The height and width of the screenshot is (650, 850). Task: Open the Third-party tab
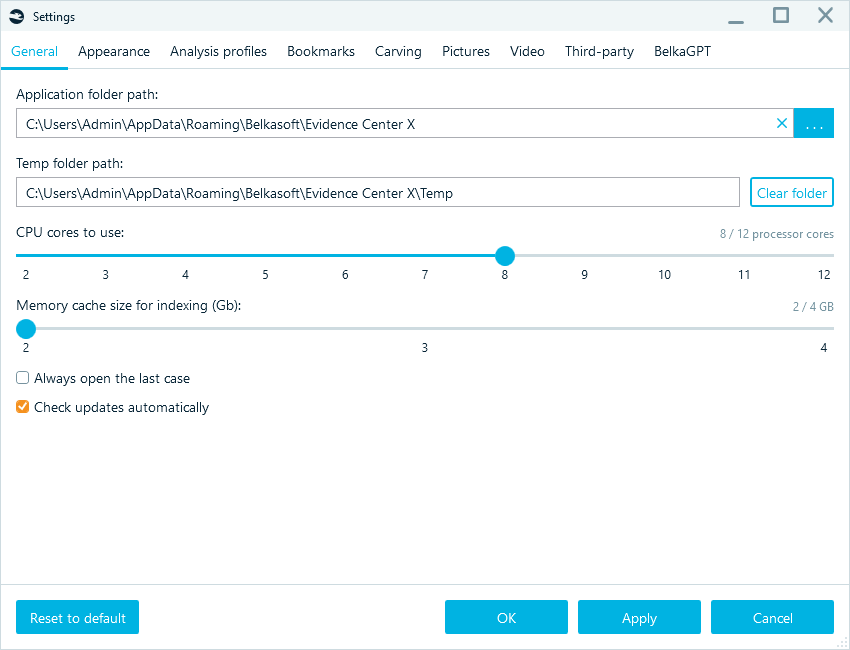(x=599, y=51)
